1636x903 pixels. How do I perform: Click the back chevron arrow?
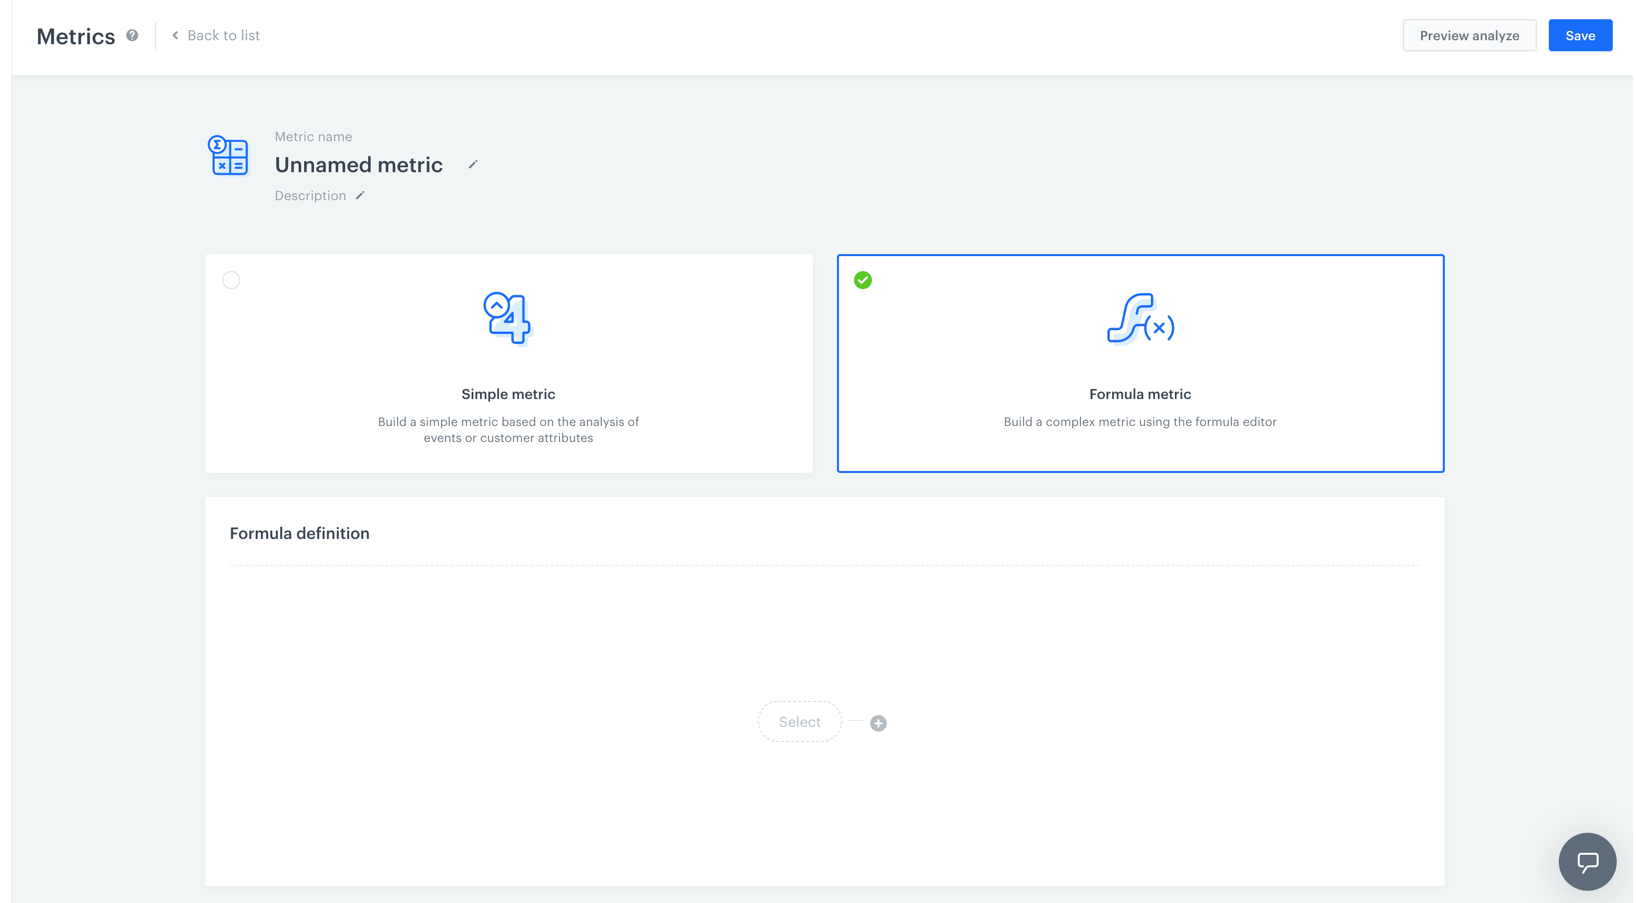[x=176, y=36]
